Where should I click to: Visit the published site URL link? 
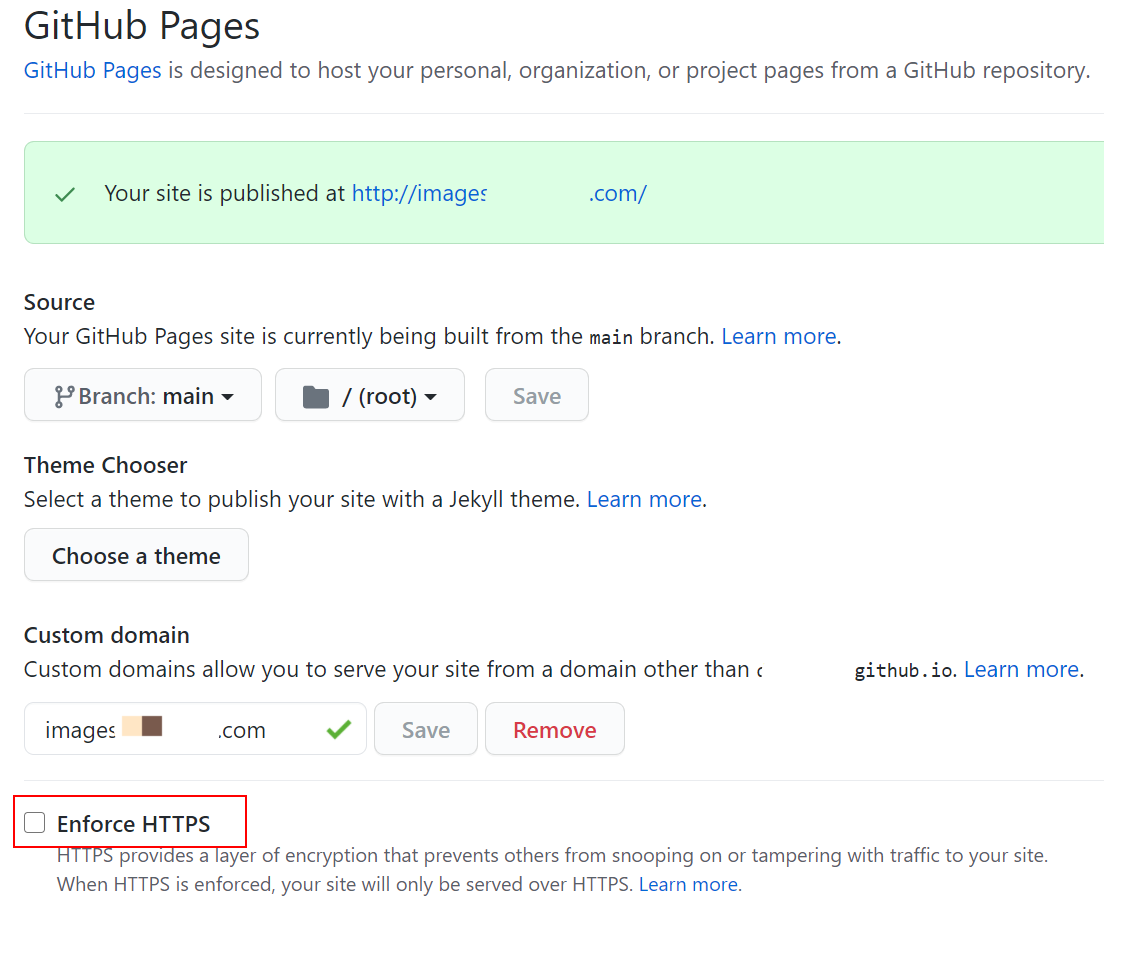click(499, 194)
